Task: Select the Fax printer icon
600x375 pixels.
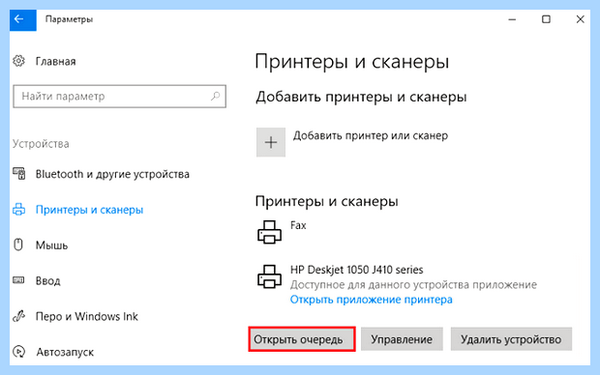Action: pyautogui.click(x=269, y=232)
